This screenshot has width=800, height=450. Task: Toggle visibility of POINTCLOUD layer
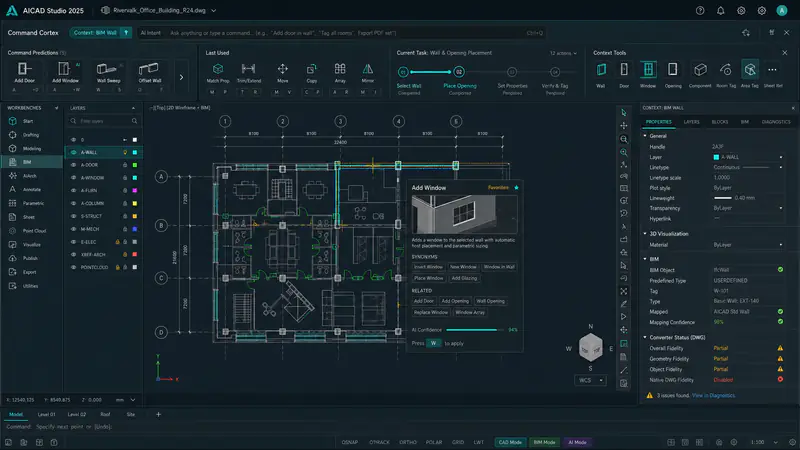pyautogui.click(x=73, y=267)
